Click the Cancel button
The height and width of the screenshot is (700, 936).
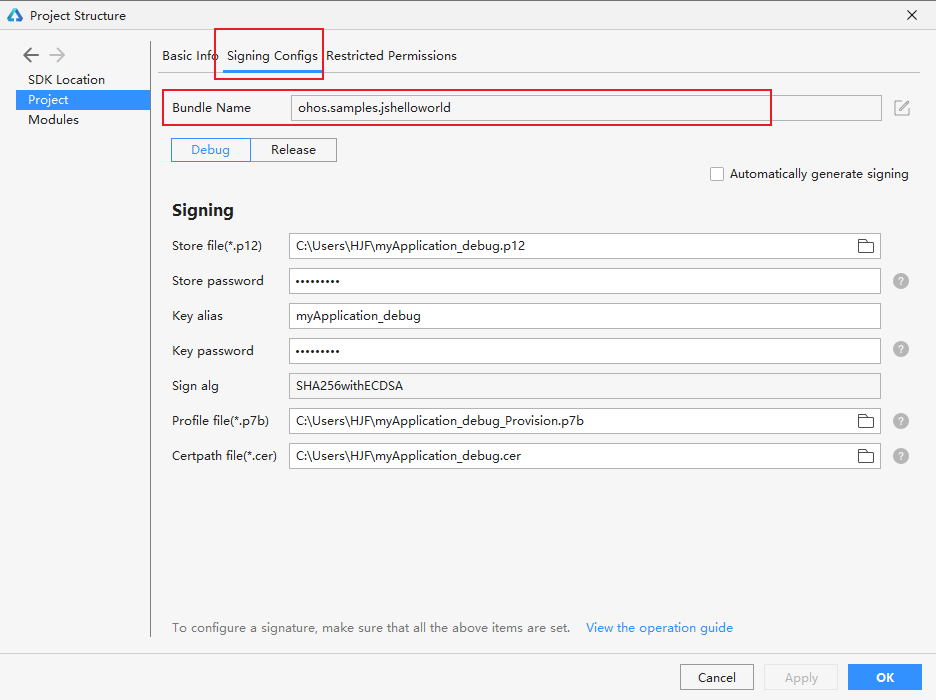pos(716,677)
